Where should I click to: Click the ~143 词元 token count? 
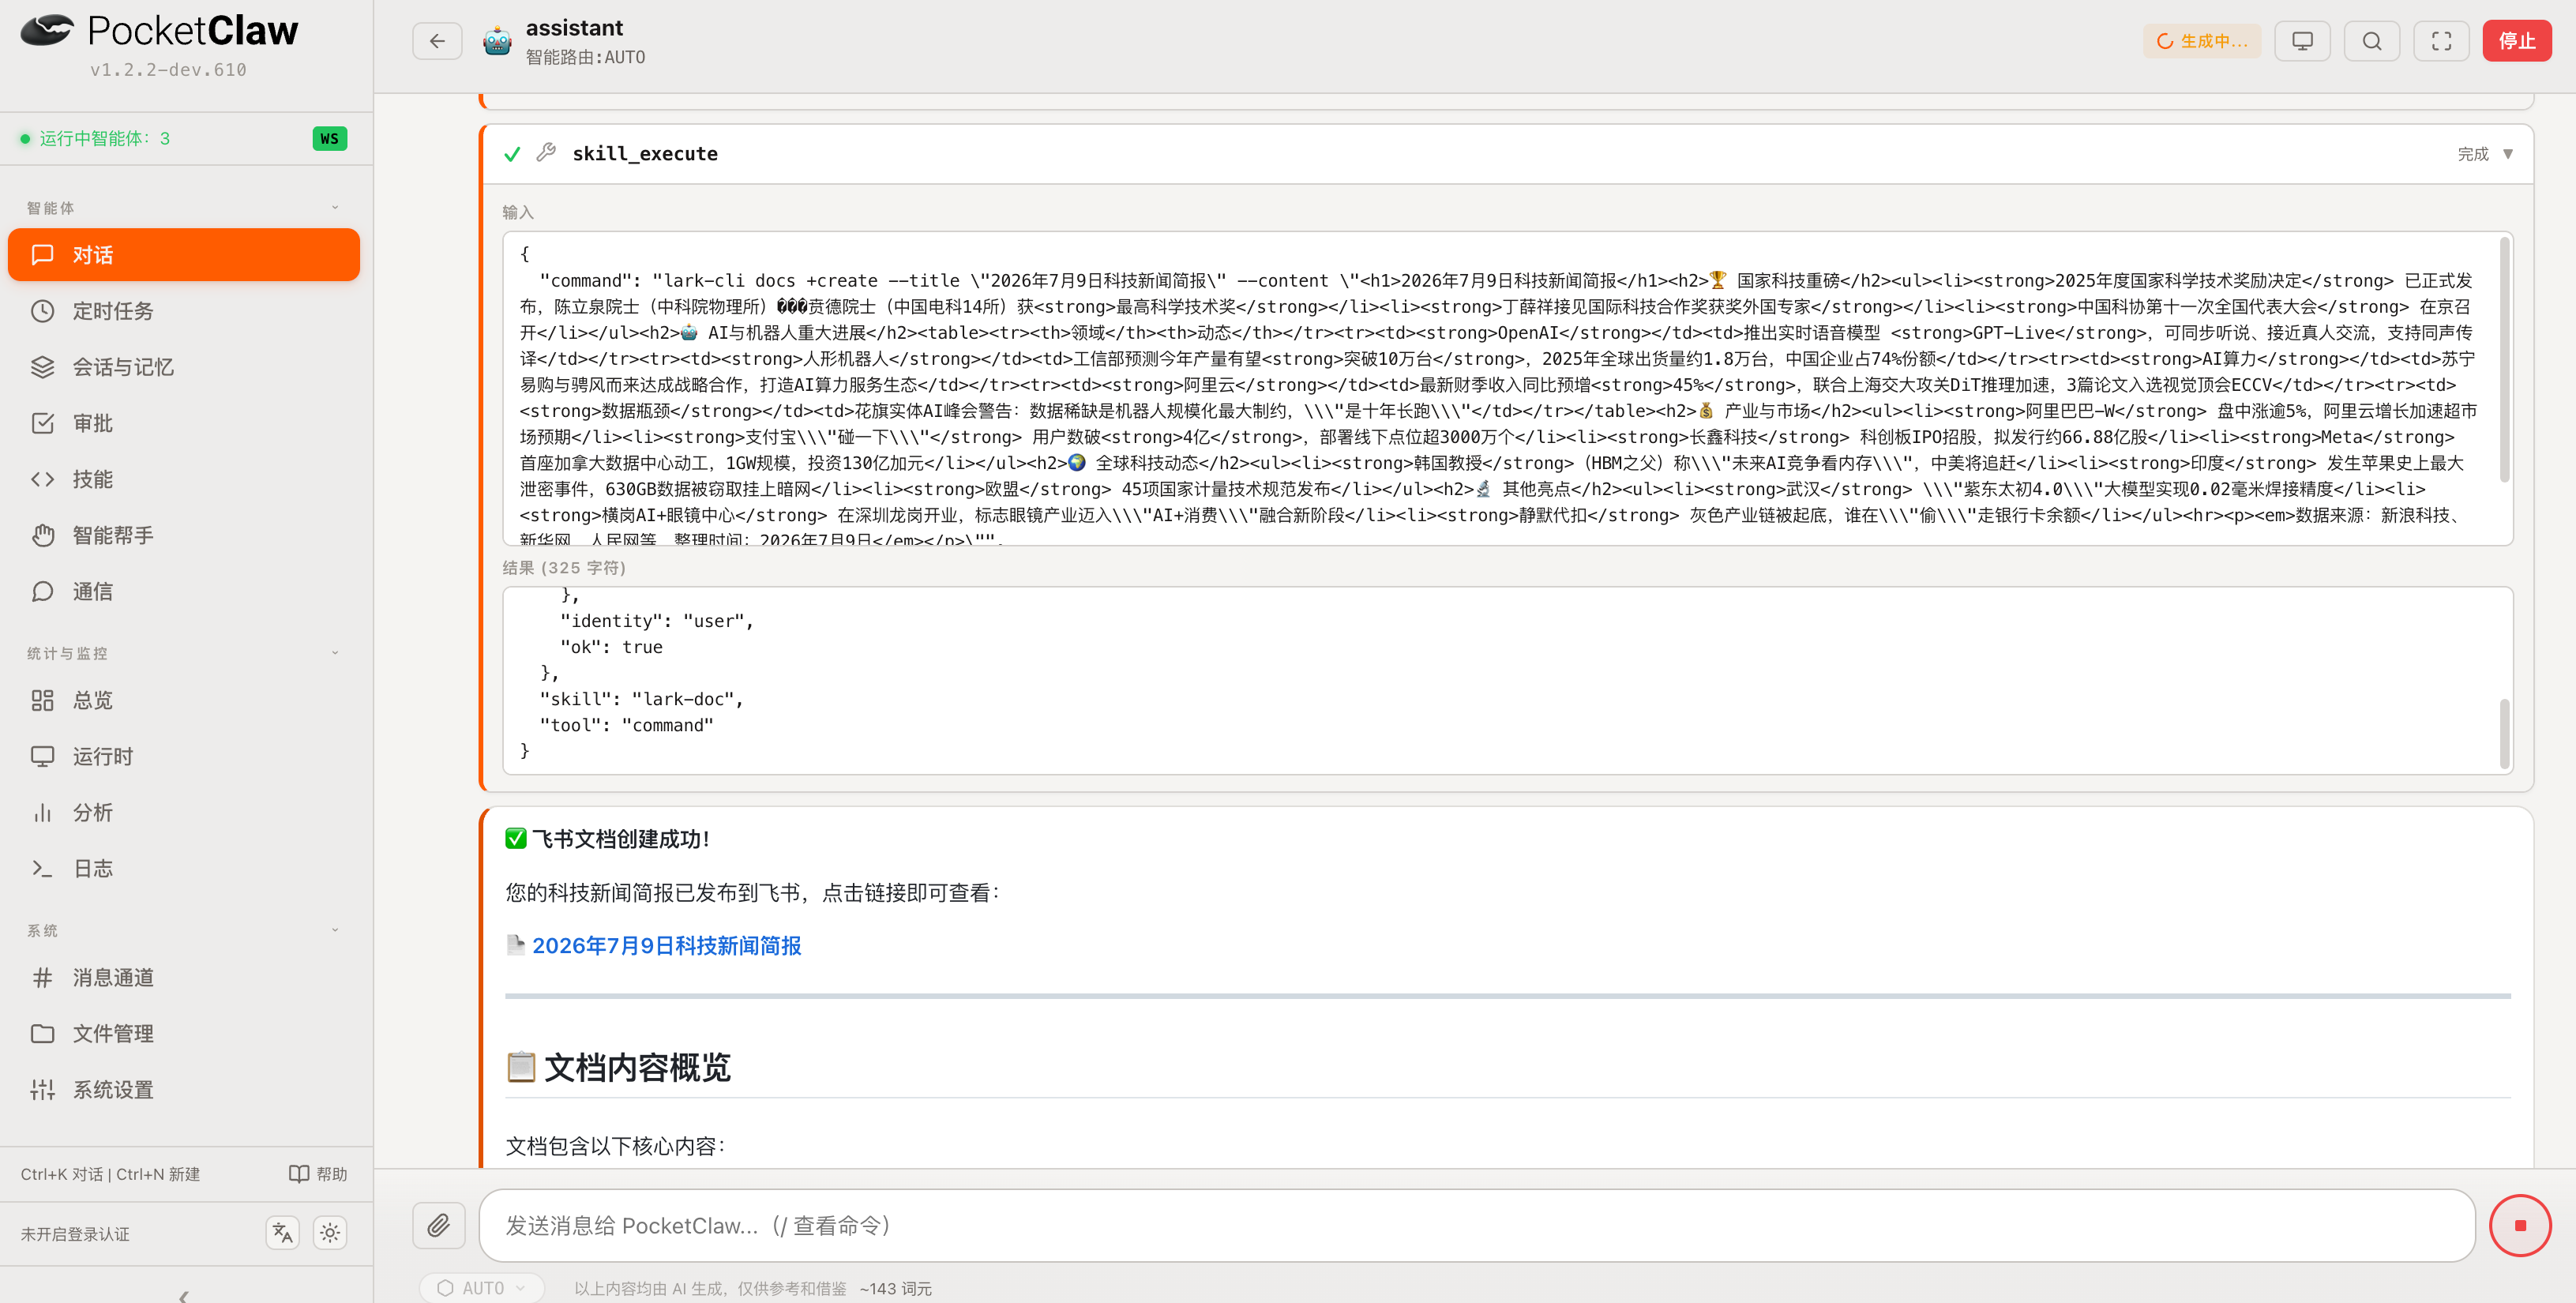pos(895,1288)
